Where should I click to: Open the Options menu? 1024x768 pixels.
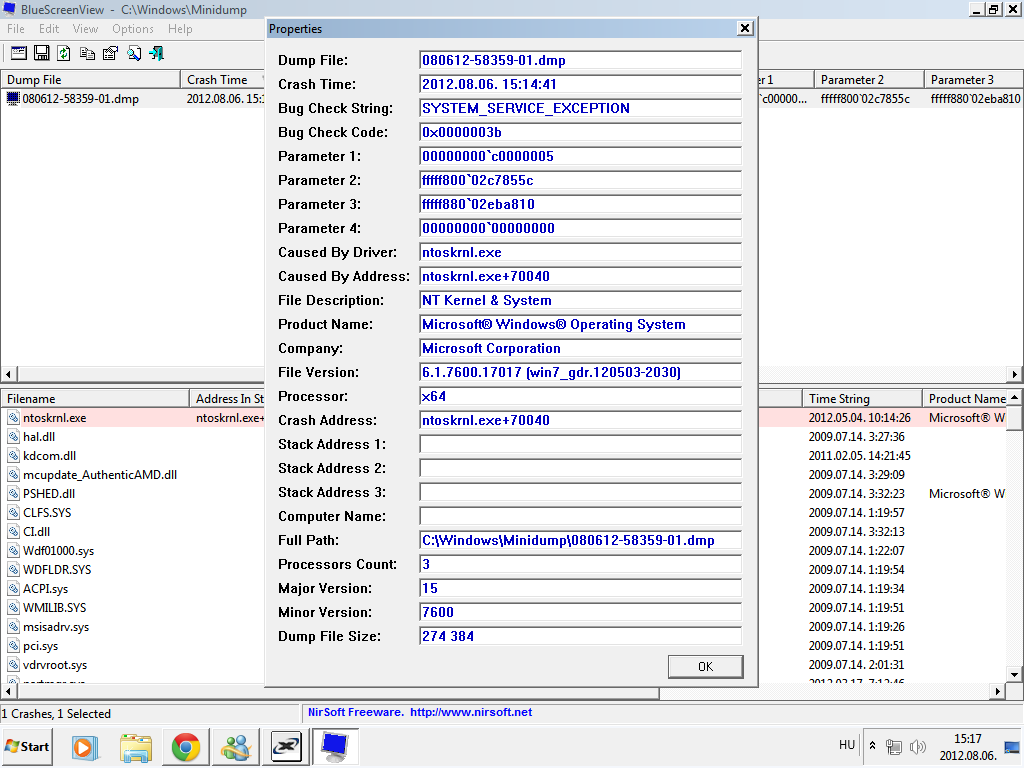133,29
